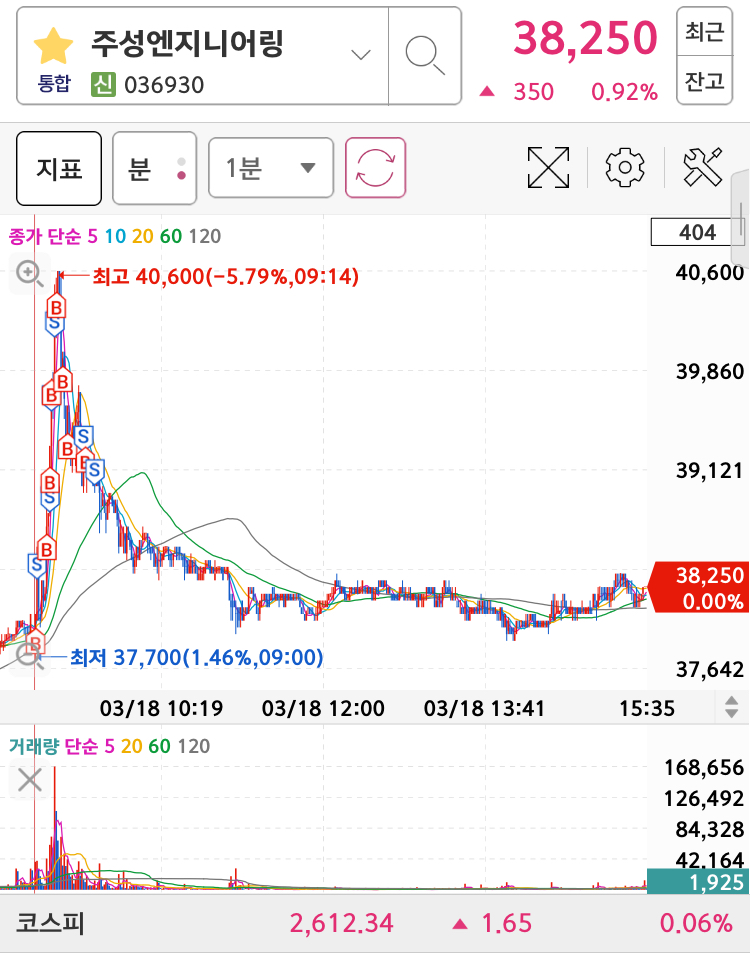Tap the 잔고 balance button
This screenshot has height=953, width=750.
(704, 80)
